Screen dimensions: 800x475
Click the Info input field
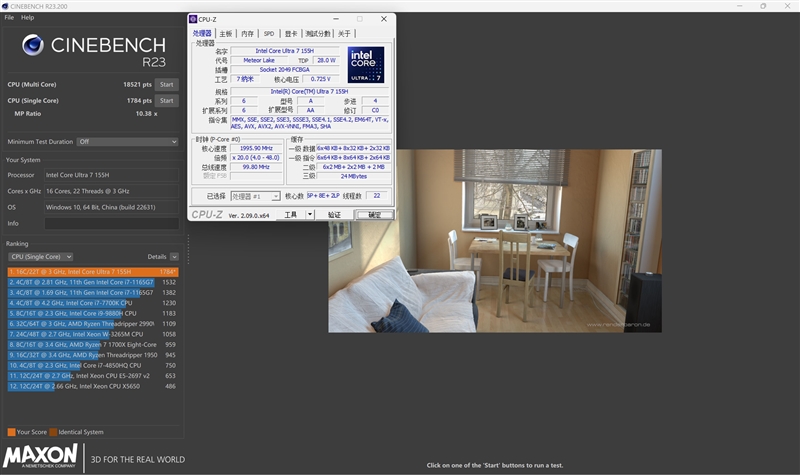tap(110, 223)
